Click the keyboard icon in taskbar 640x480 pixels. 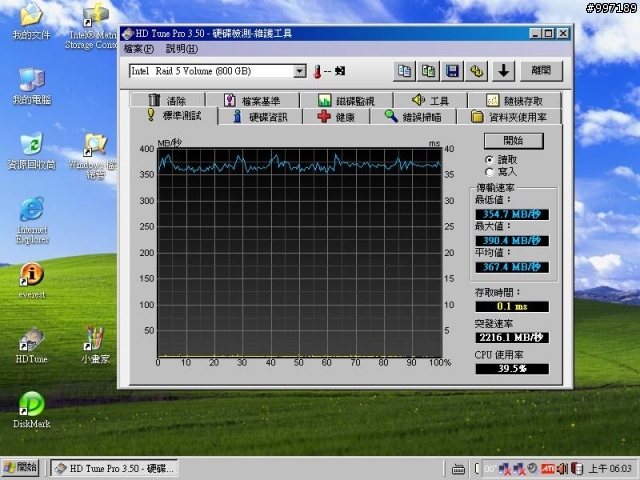click(458, 469)
